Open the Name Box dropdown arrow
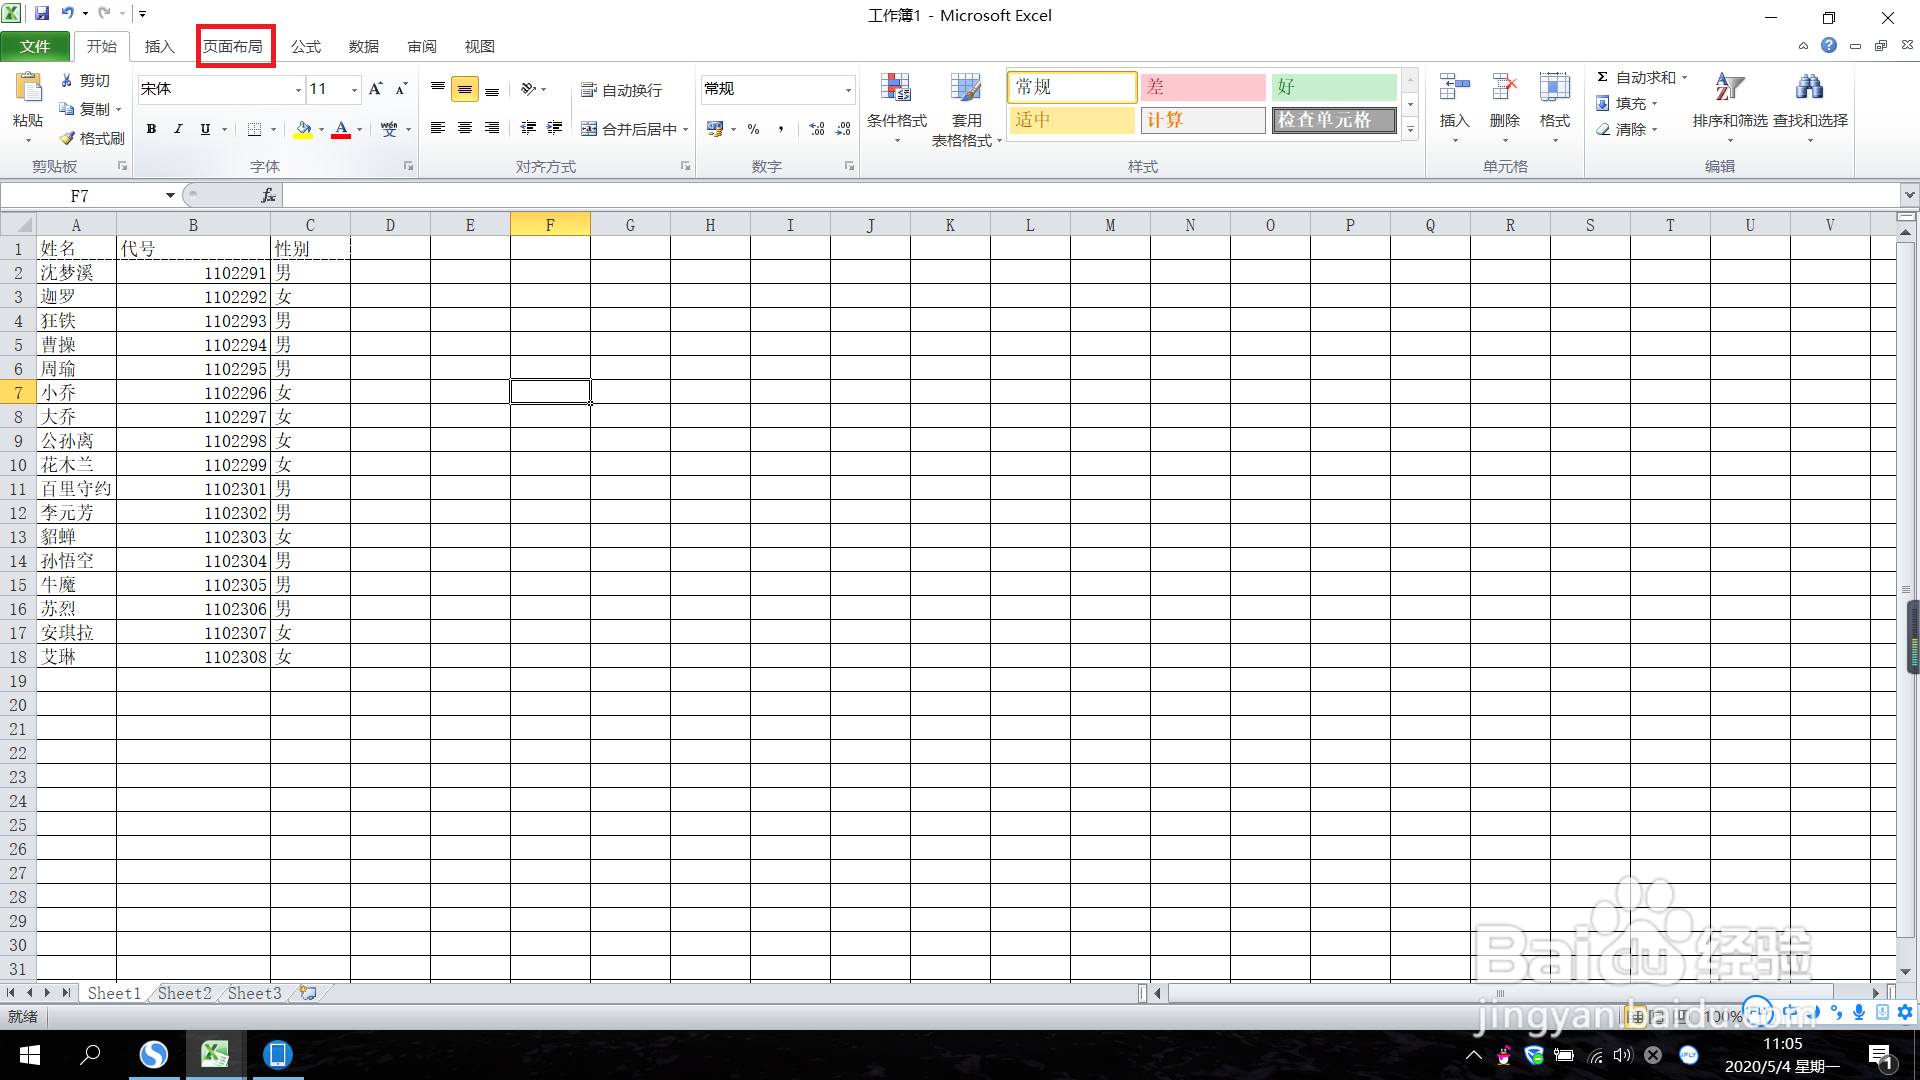1920x1080 pixels. 170,196
